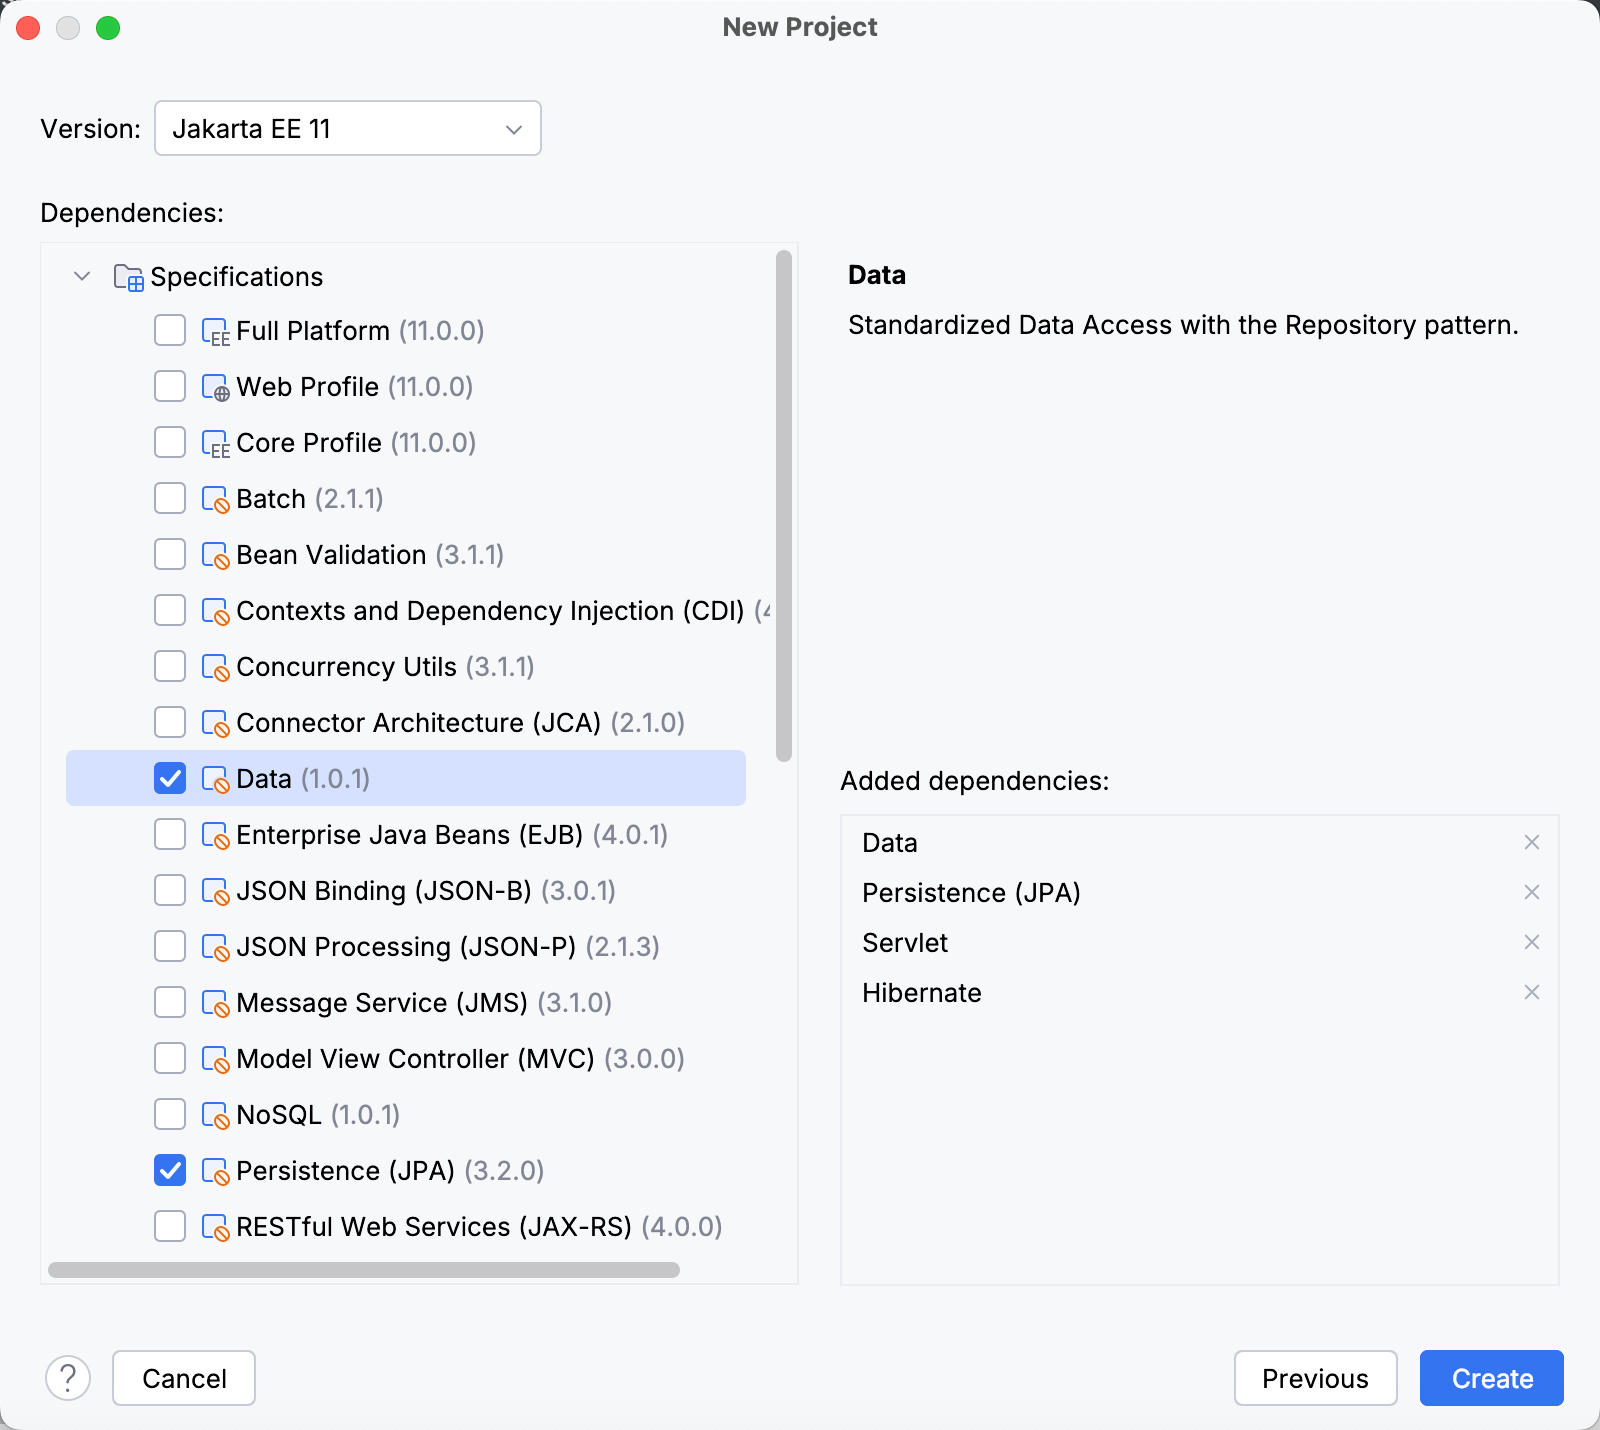Click the Bean Validation specification icon
The width and height of the screenshot is (1600, 1430).
217,554
